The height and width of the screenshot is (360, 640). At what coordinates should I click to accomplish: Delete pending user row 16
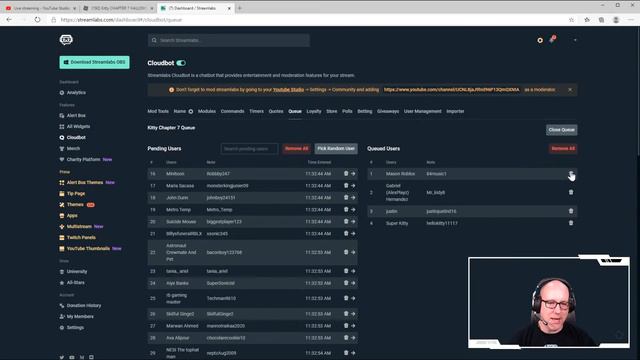tap(346, 173)
